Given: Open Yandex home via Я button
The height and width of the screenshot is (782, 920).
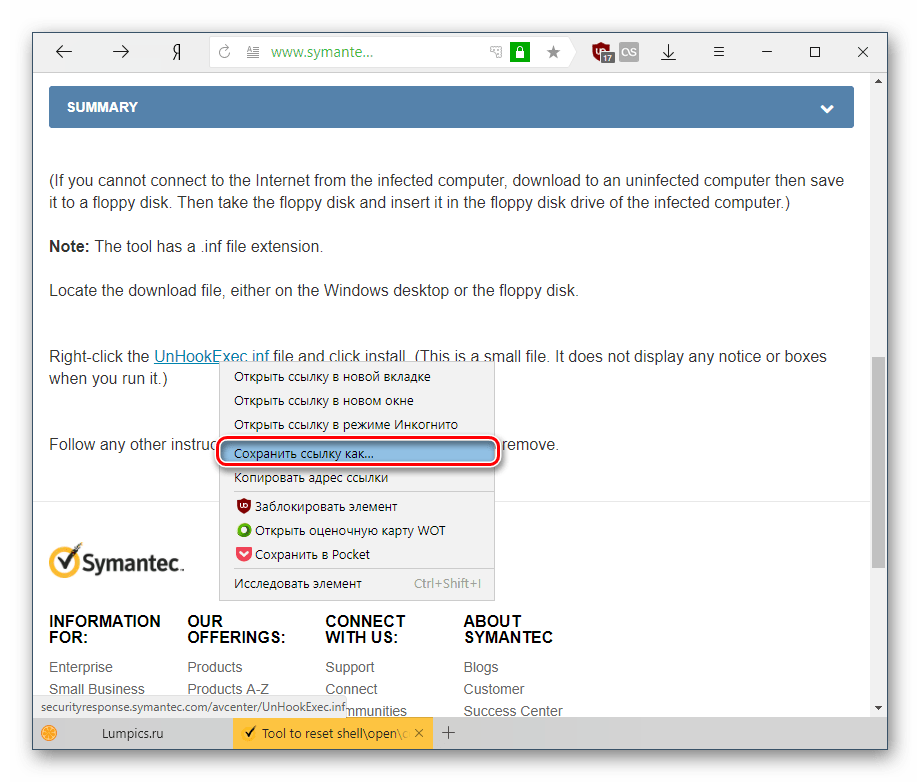Looking at the screenshot, I should [177, 52].
